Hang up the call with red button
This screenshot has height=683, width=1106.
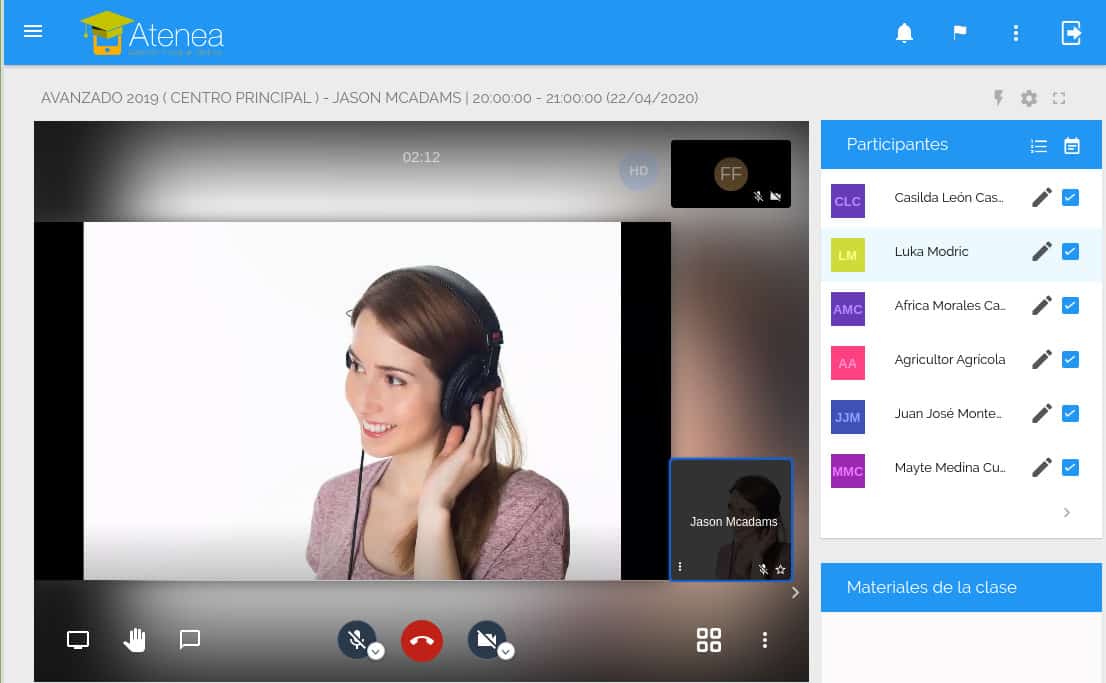pyautogui.click(x=422, y=641)
